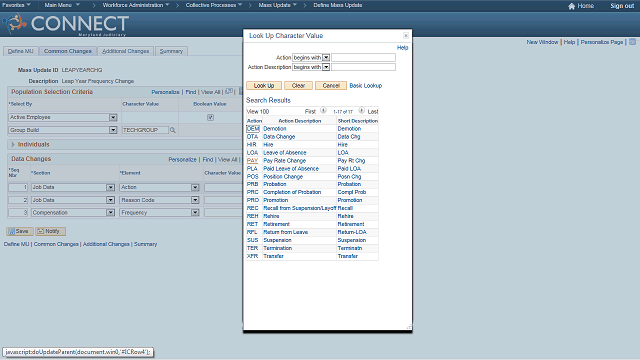Open Section dropdown in row 1

(x=110, y=187)
